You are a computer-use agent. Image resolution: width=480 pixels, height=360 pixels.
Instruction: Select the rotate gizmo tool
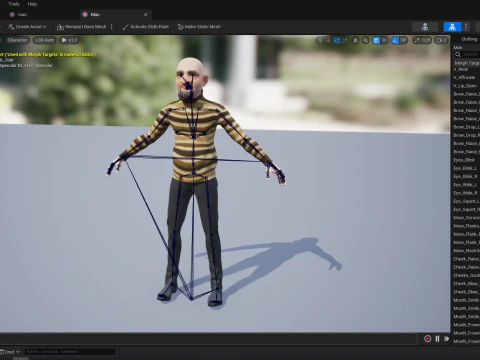(337, 40)
